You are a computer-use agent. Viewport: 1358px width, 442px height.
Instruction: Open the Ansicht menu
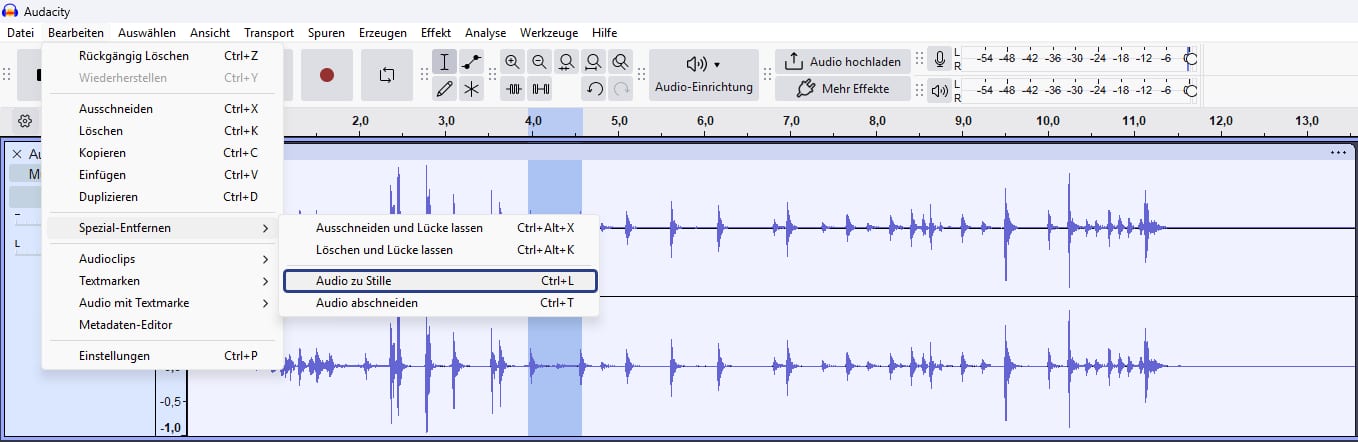pyautogui.click(x=210, y=33)
